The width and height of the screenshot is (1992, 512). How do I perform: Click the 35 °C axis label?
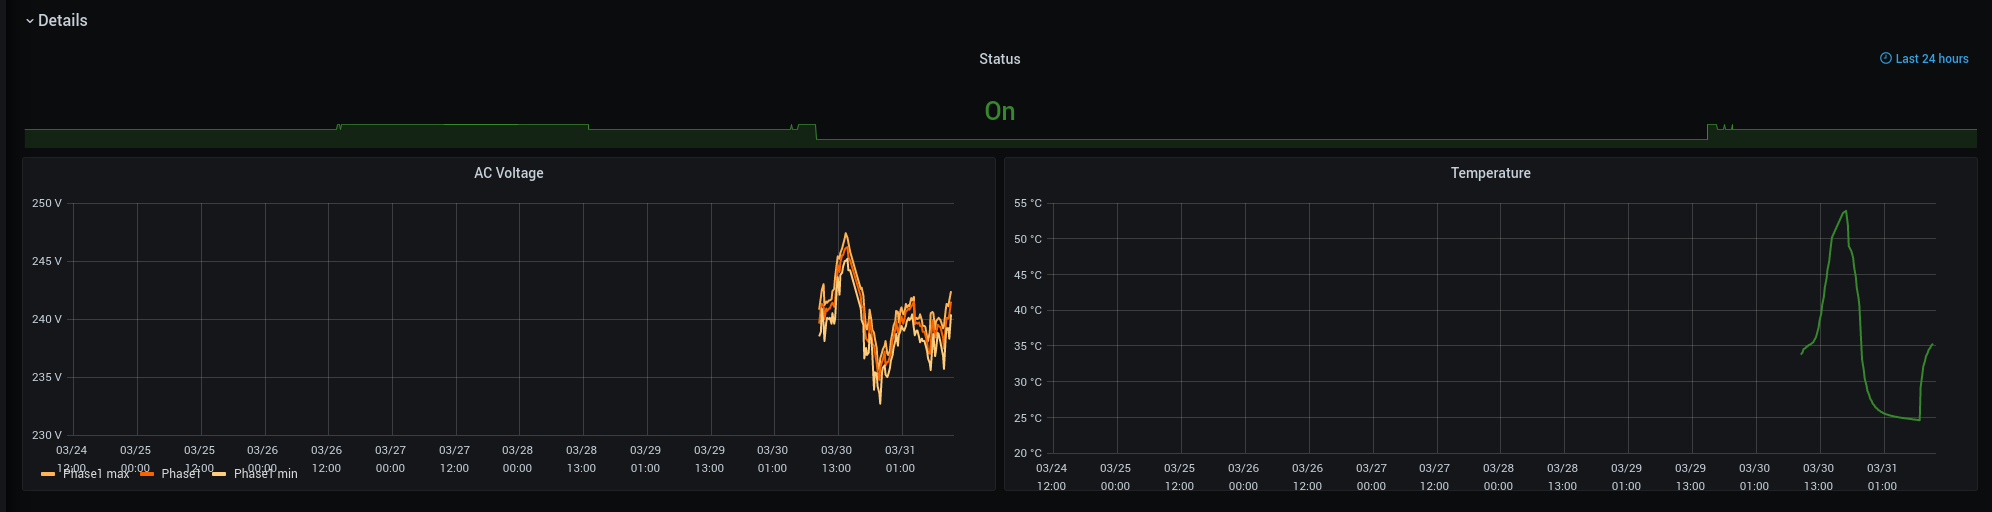(x=1028, y=346)
